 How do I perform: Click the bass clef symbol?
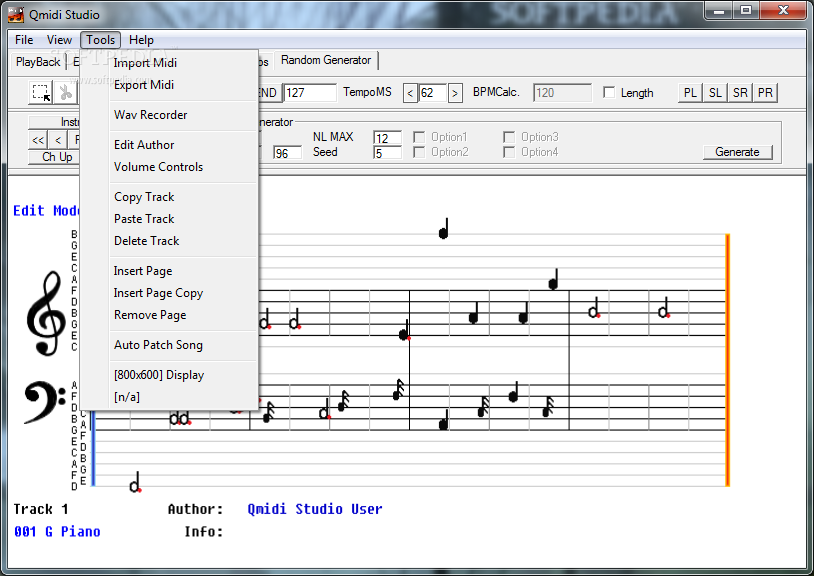pyautogui.click(x=45, y=402)
